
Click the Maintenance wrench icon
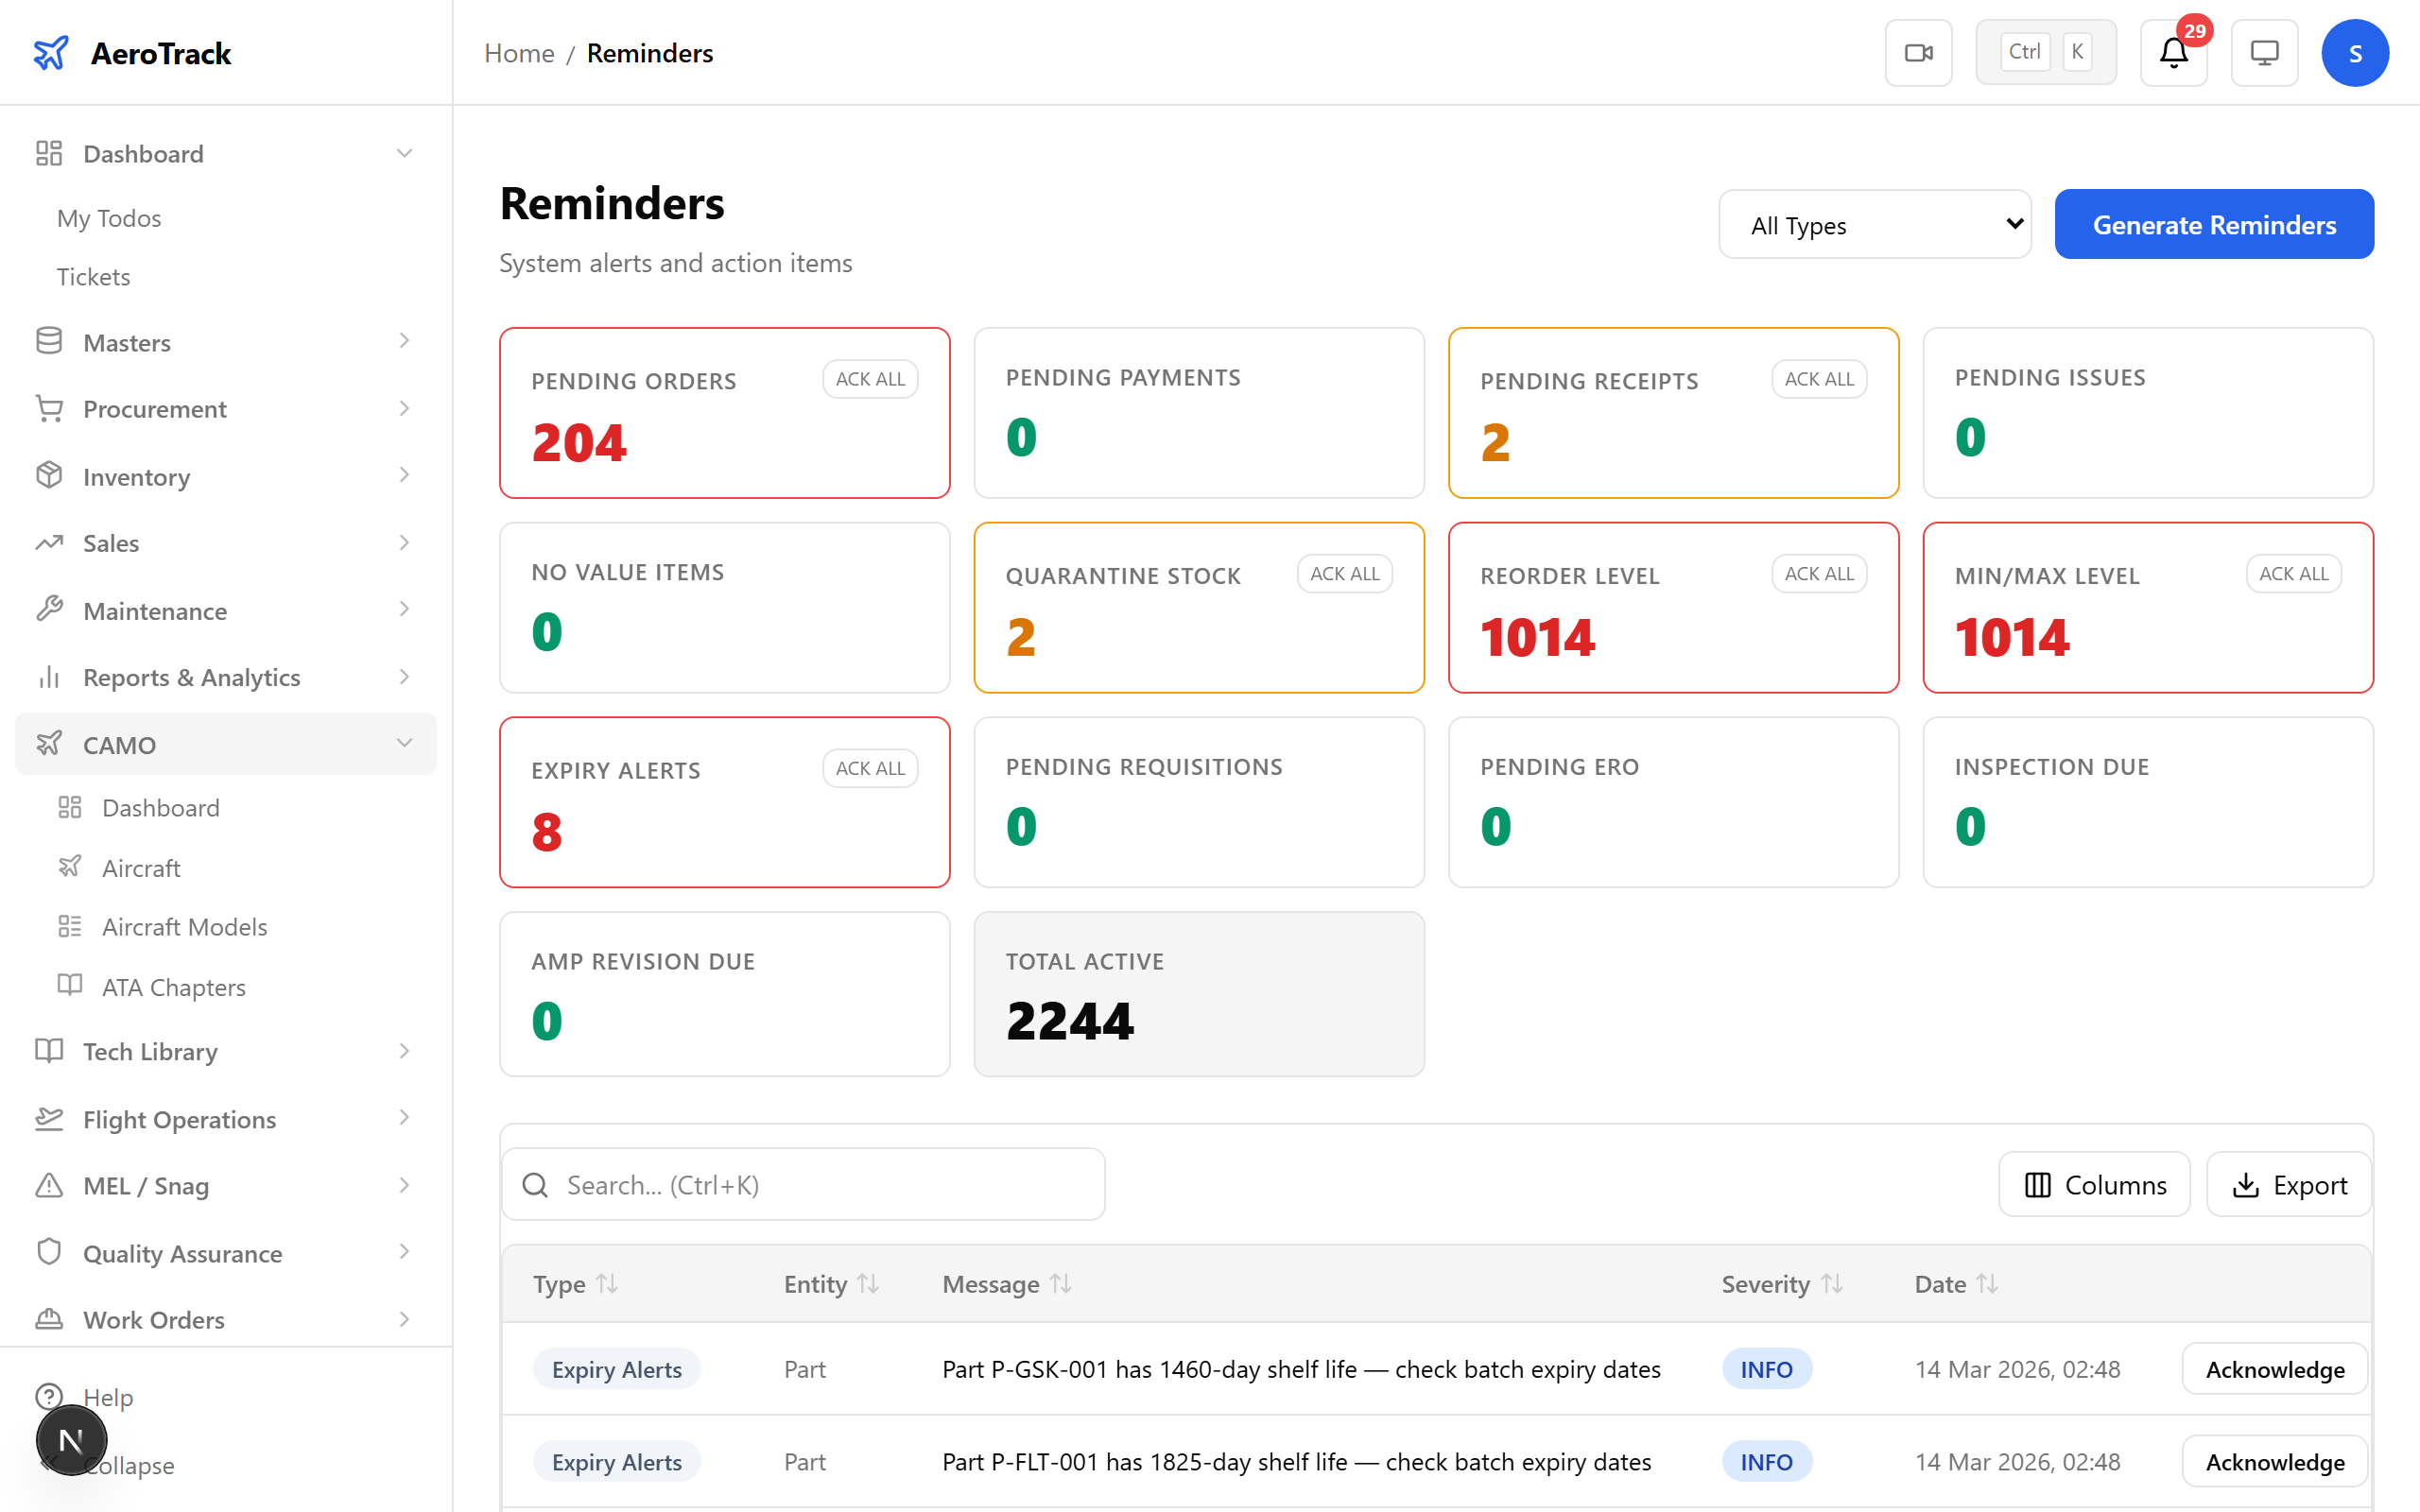pos(49,610)
